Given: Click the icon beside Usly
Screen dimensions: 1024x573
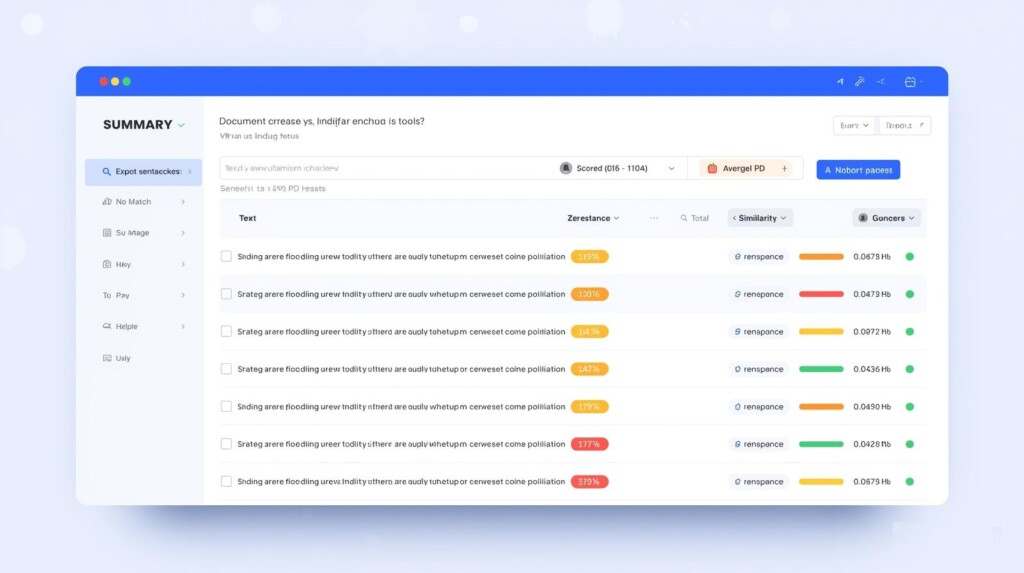Looking at the screenshot, I should [106, 358].
